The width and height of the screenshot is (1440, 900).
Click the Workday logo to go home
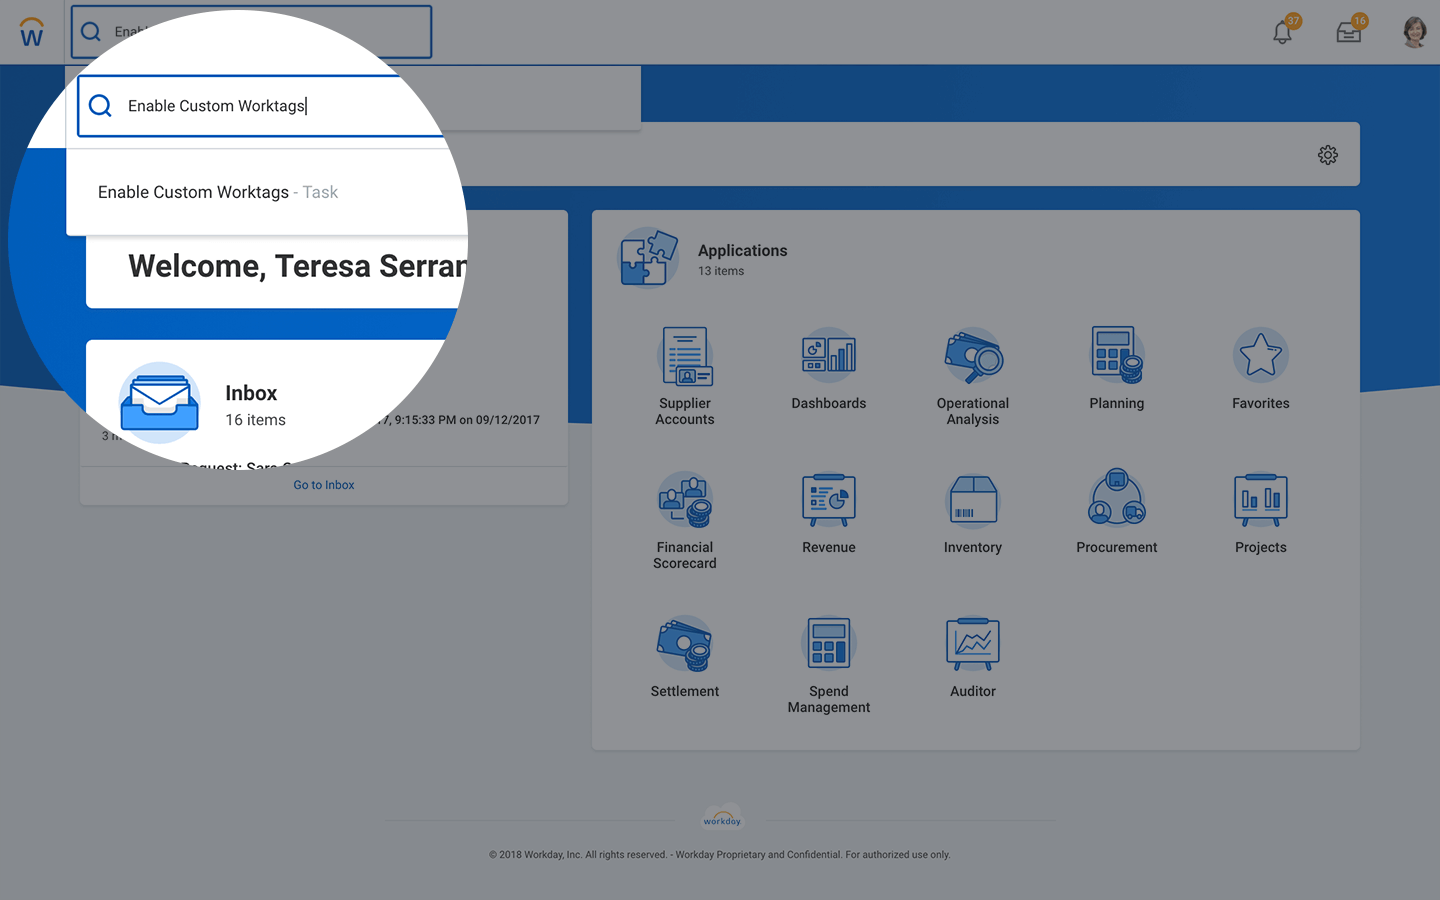[x=32, y=33]
